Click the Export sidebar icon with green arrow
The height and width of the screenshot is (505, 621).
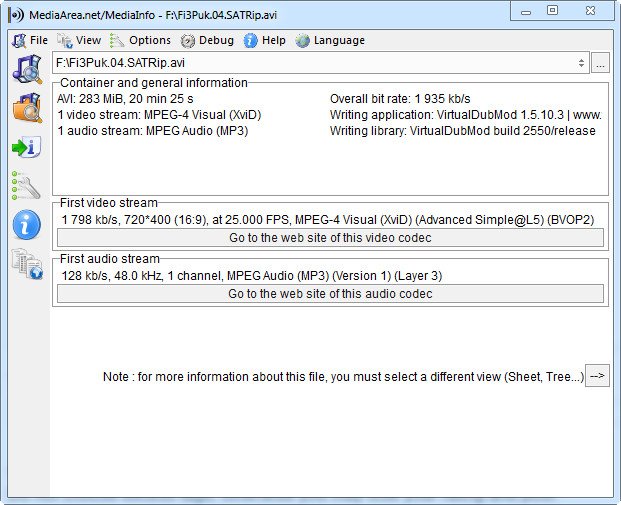(26, 148)
